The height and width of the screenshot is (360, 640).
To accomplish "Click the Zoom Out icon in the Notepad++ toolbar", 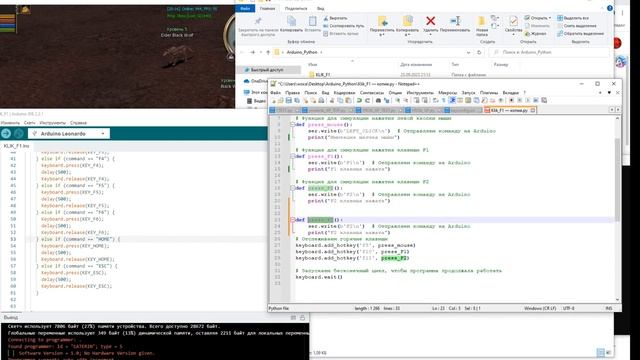I will click(405, 100).
